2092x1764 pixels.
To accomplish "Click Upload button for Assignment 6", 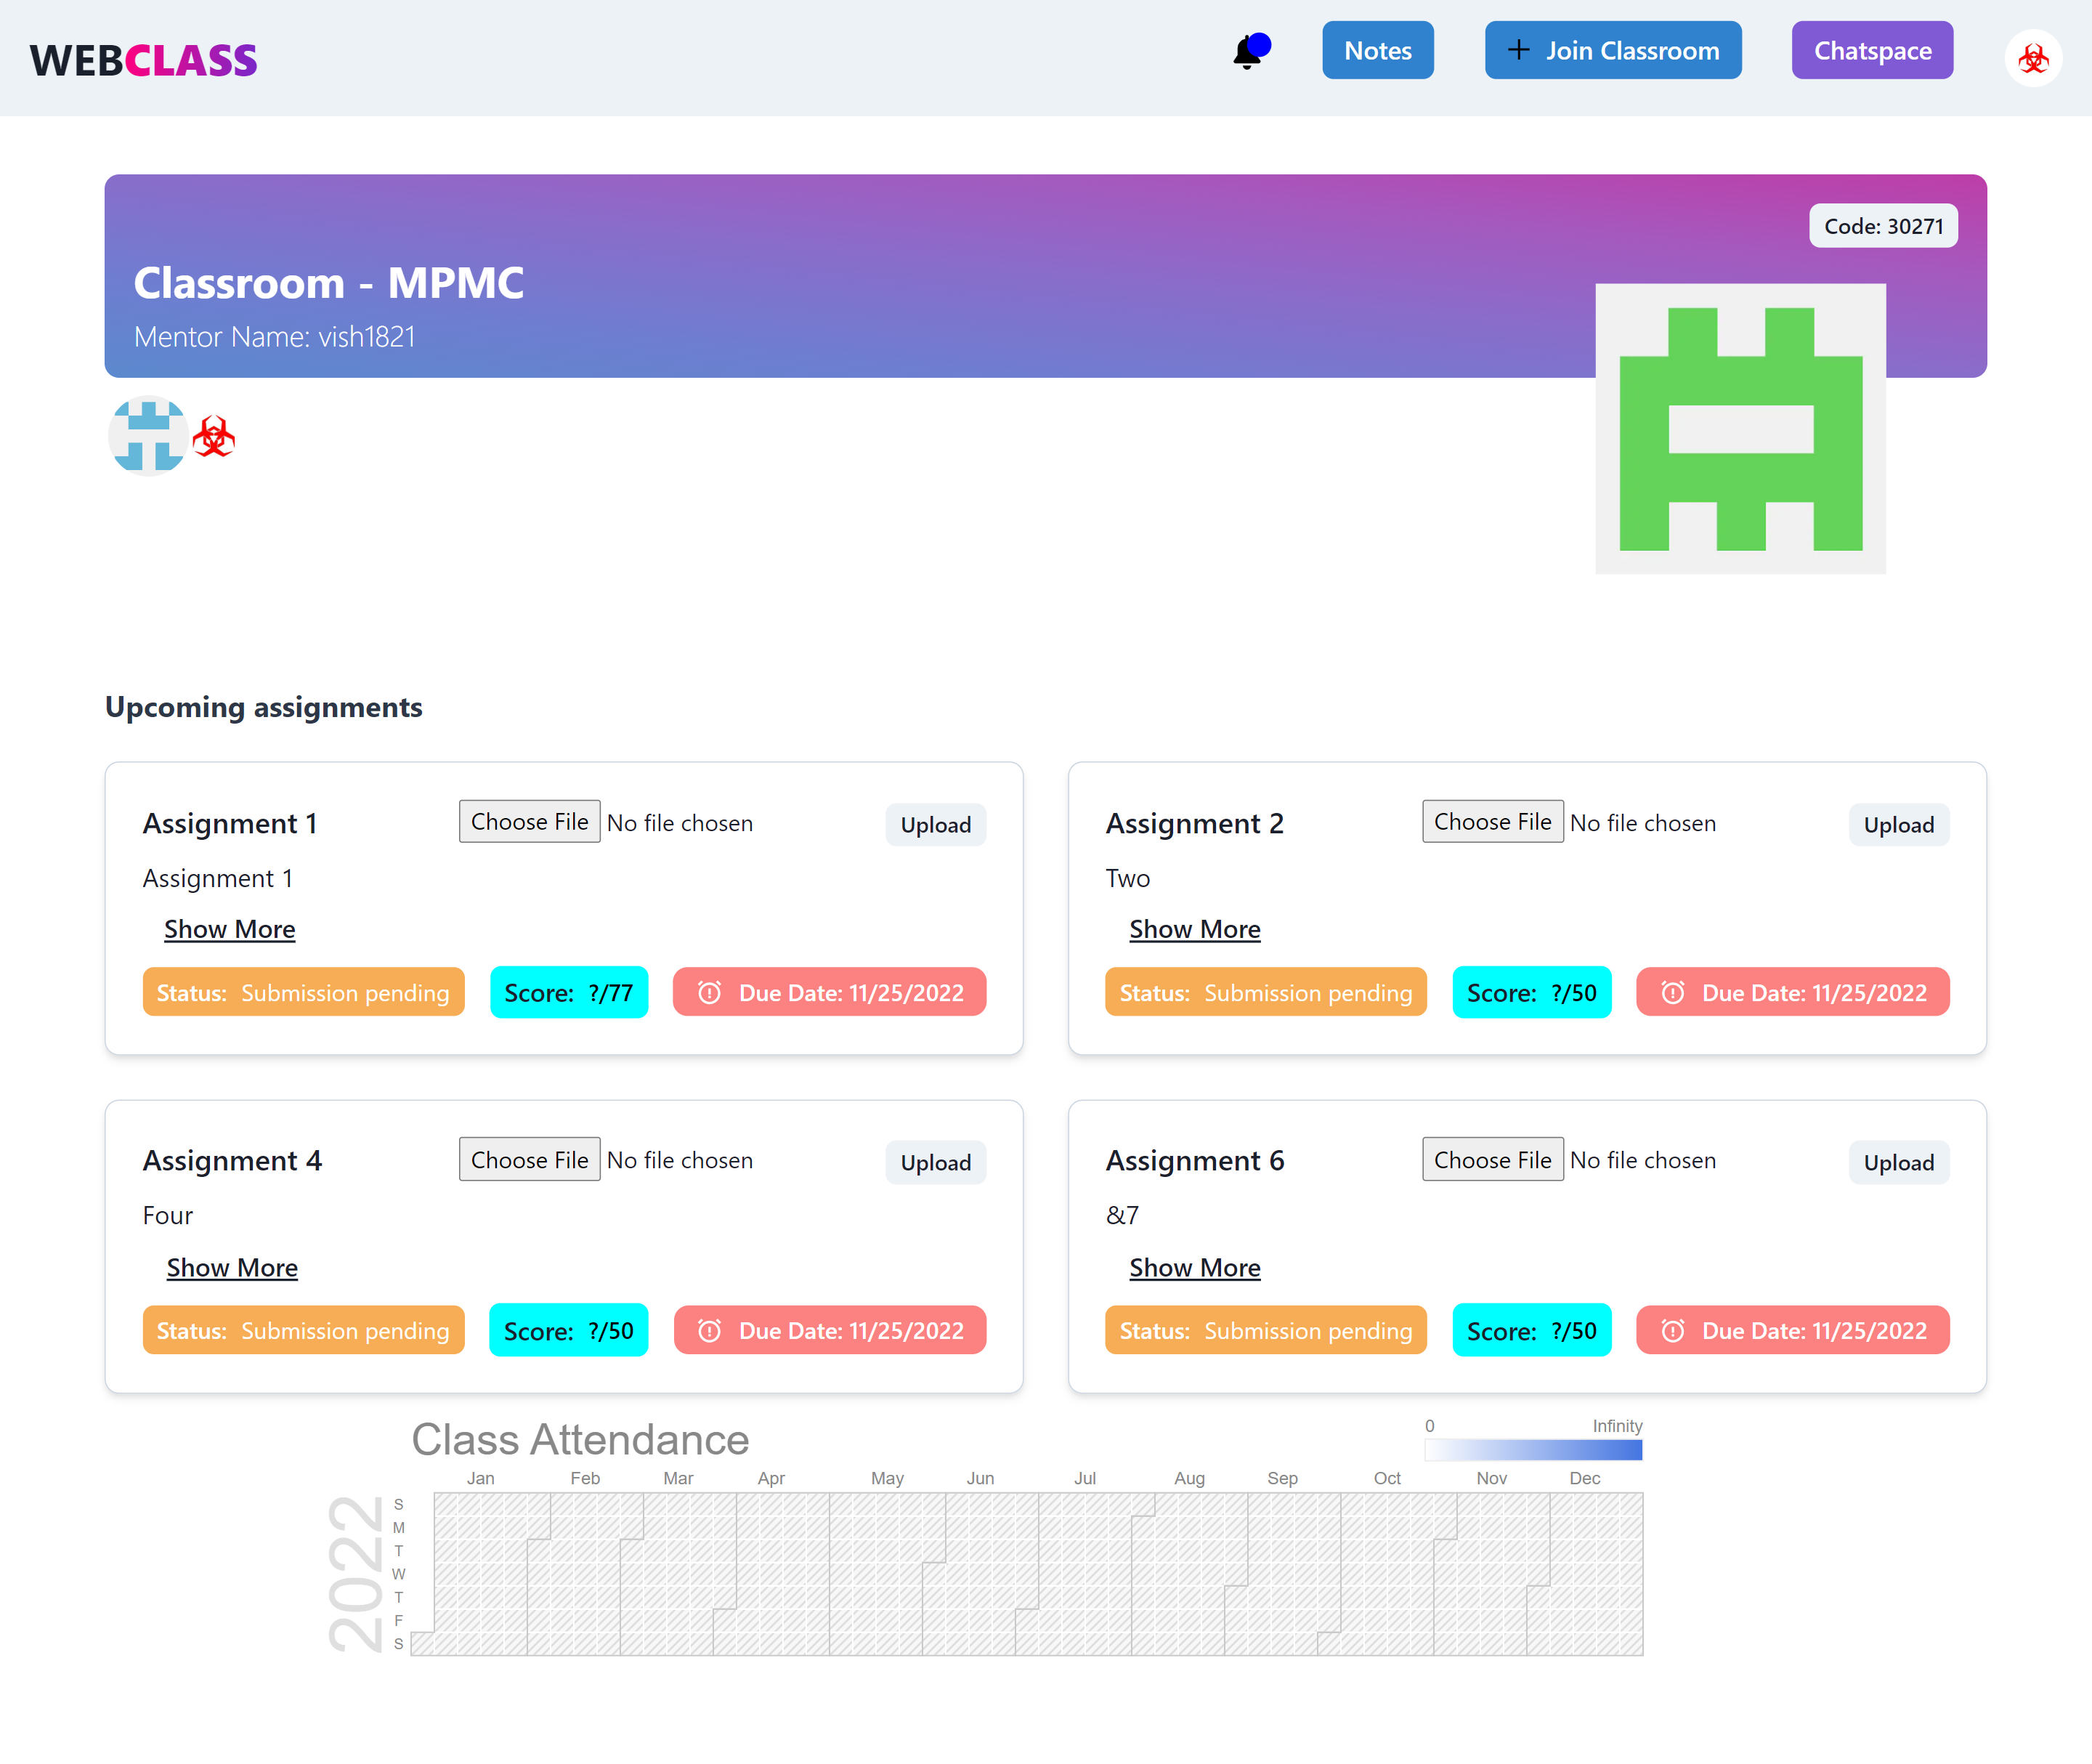I will point(1898,1160).
